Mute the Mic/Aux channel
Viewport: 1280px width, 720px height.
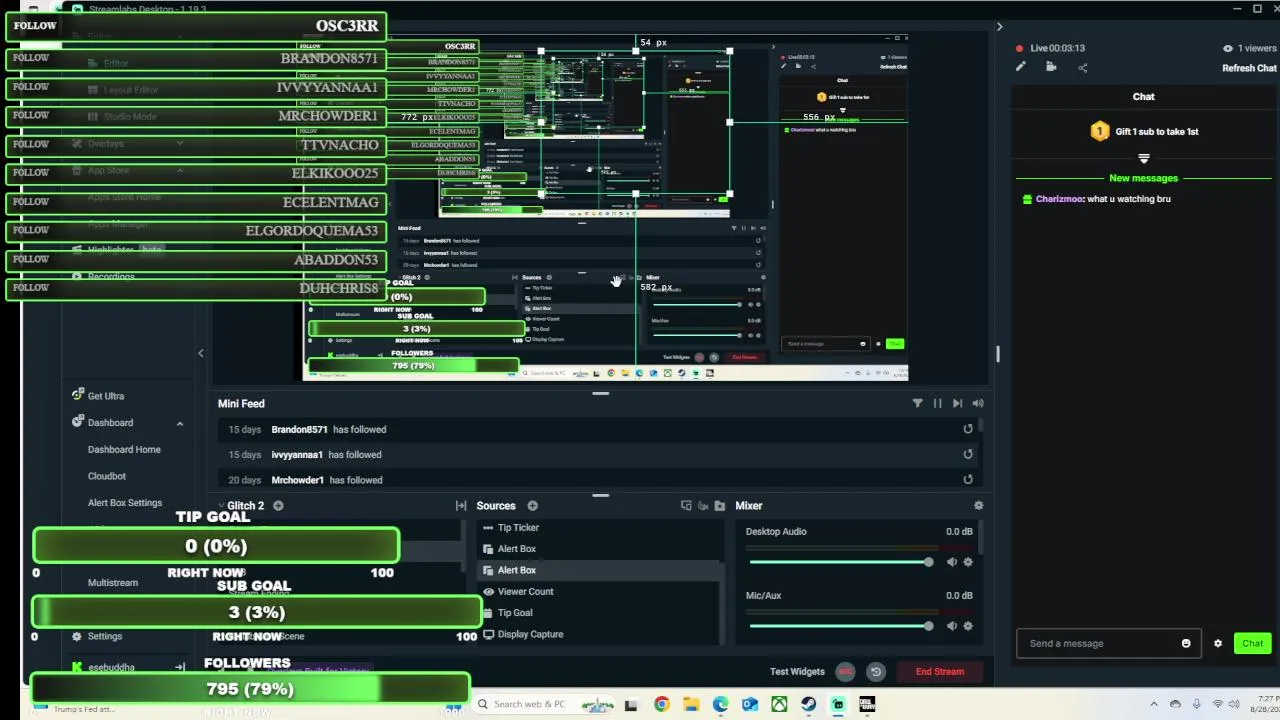pyautogui.click(x=951, y=626)
